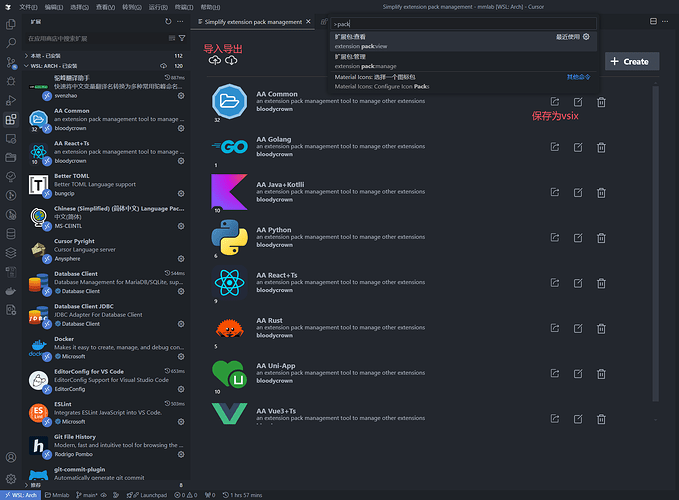Expand the 推荐 section at sidebar bottom

tap(106, 485)
